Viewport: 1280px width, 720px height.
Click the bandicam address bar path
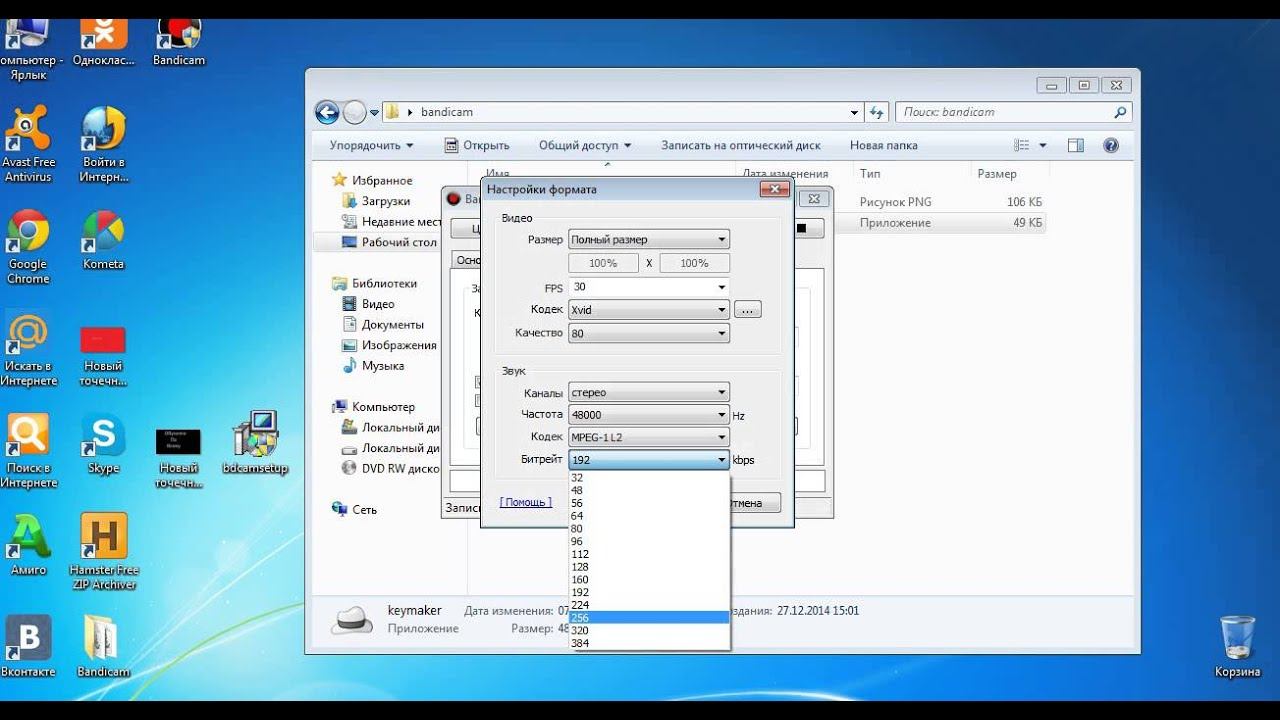[447, 112]
